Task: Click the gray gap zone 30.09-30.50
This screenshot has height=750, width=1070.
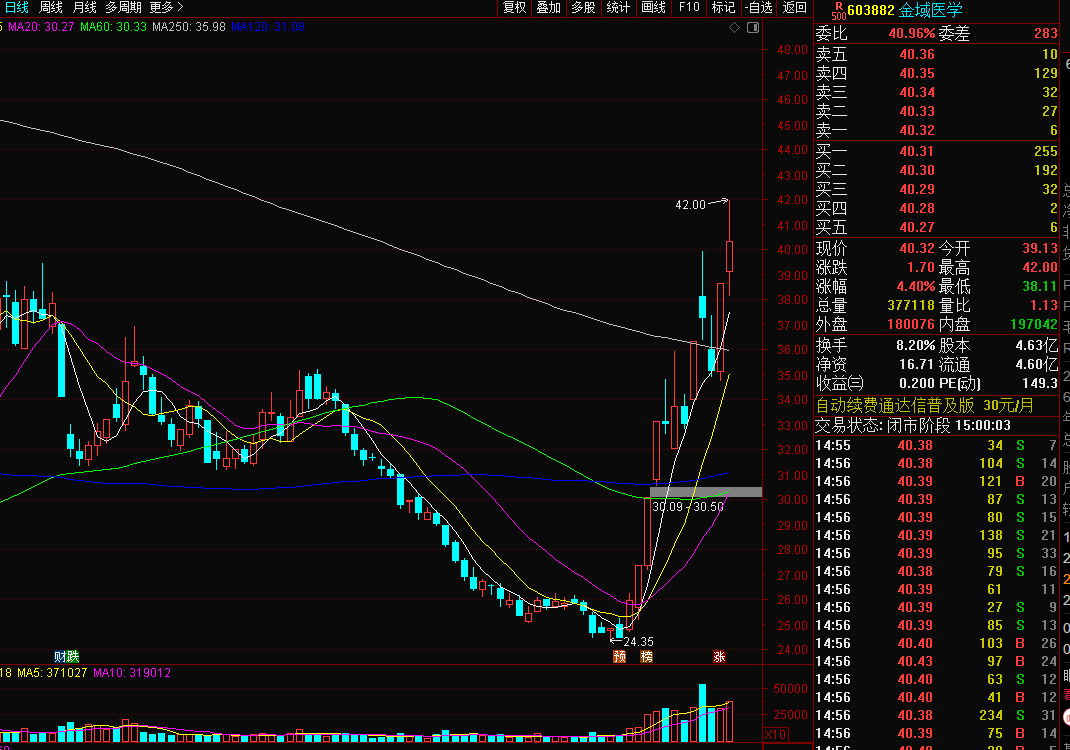Action: click(706, 492)
